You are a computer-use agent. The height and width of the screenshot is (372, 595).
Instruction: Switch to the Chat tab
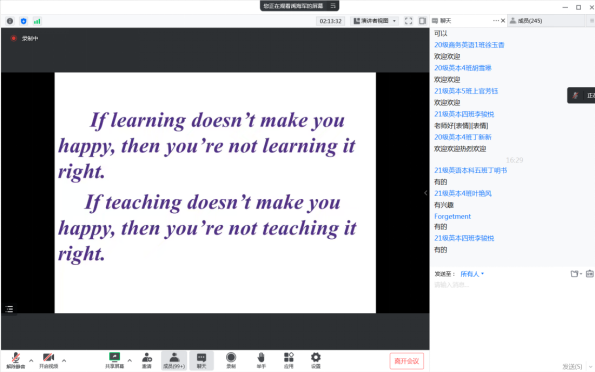(x=442, y=21)
